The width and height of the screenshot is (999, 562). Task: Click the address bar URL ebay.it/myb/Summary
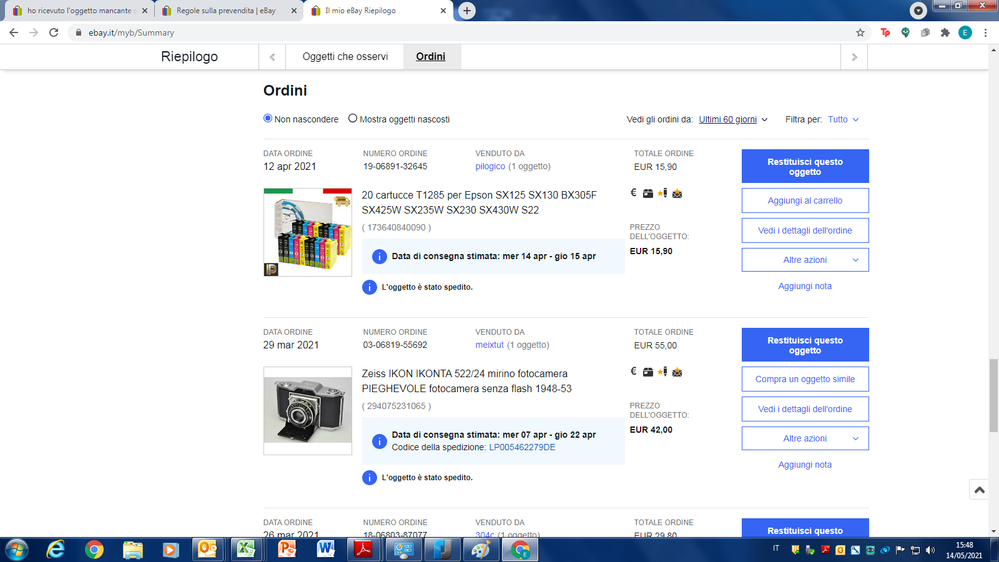[131, 32]
